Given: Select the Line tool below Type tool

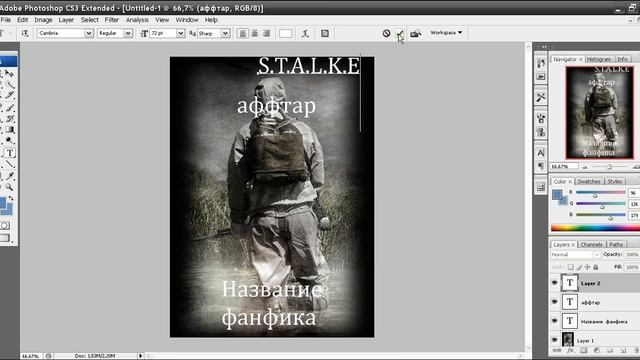Looking at the screenshot, I should coord(10,164).
